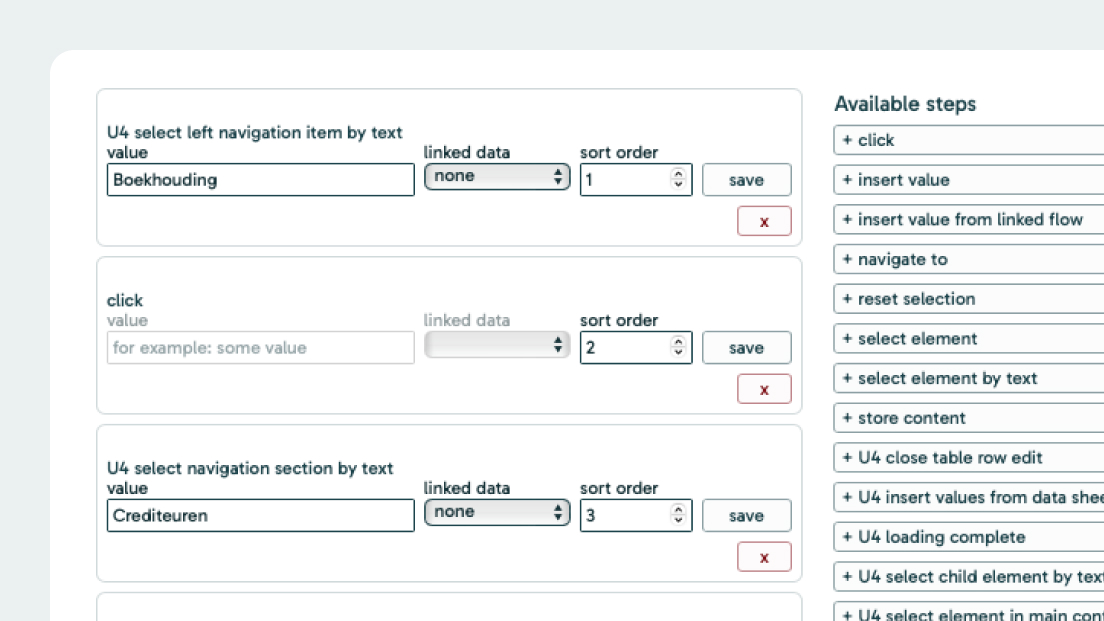The height and width of the screenshot is (621, 1104).
Task: Delete the Boekhouding step with red x
Action: point(764,221)
